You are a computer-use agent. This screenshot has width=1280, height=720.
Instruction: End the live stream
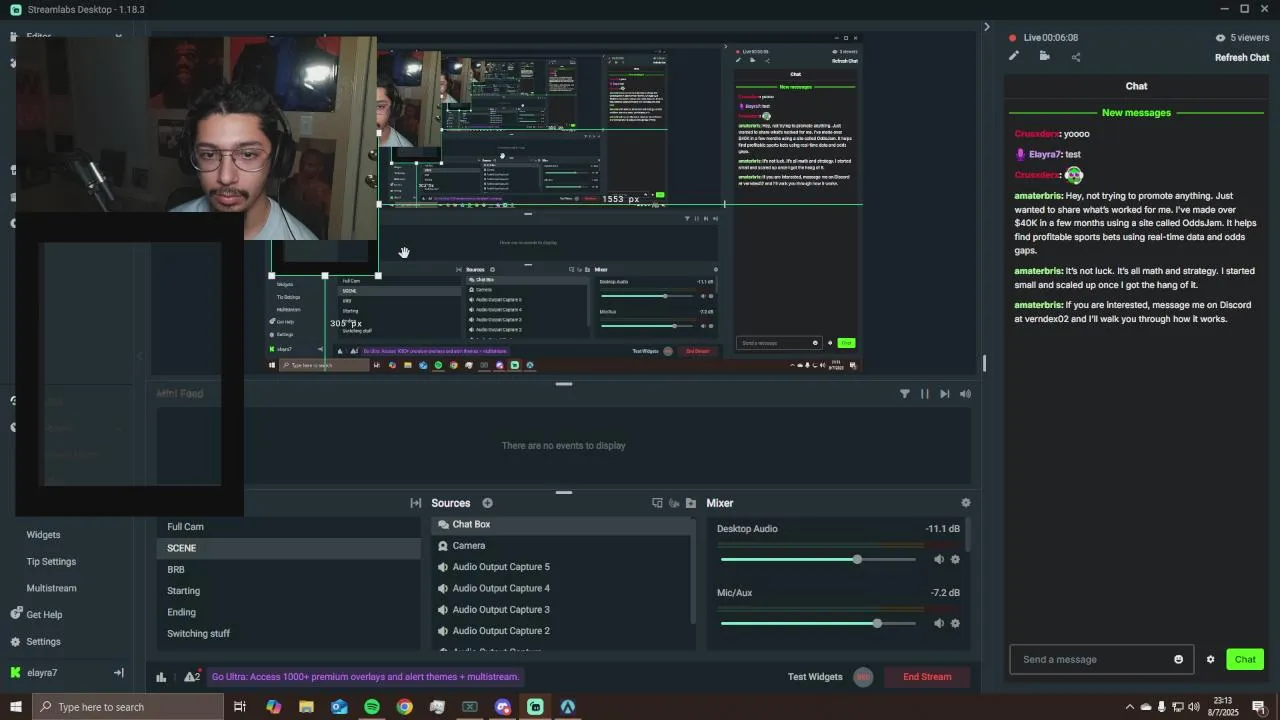coord(927,677)
